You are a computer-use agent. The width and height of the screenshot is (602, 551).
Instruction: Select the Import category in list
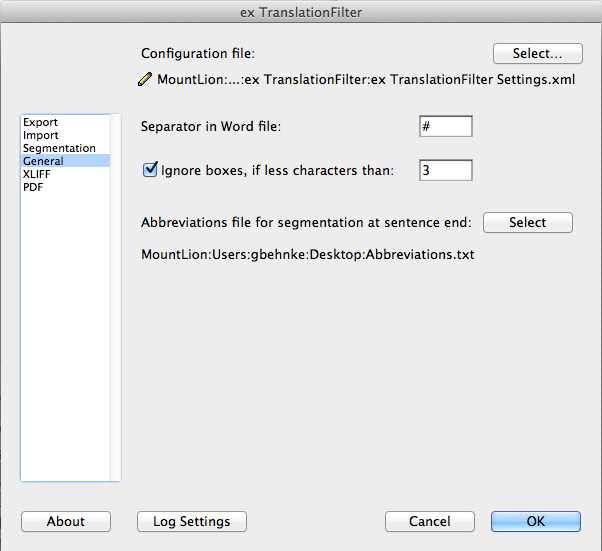click(x=65, y=135)
